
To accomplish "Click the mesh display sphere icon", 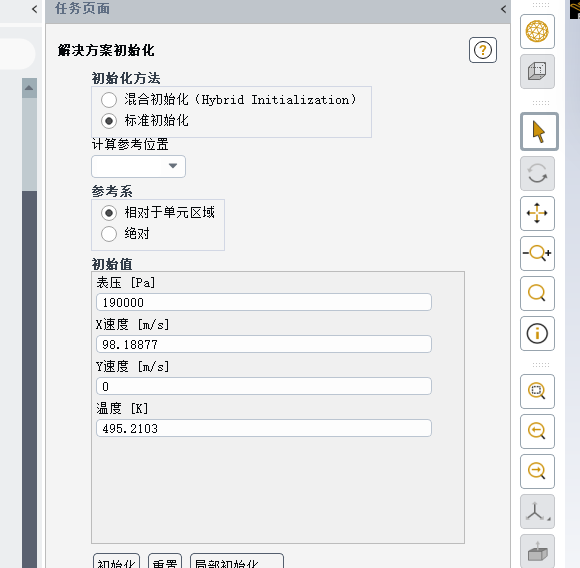I will 537,31.
